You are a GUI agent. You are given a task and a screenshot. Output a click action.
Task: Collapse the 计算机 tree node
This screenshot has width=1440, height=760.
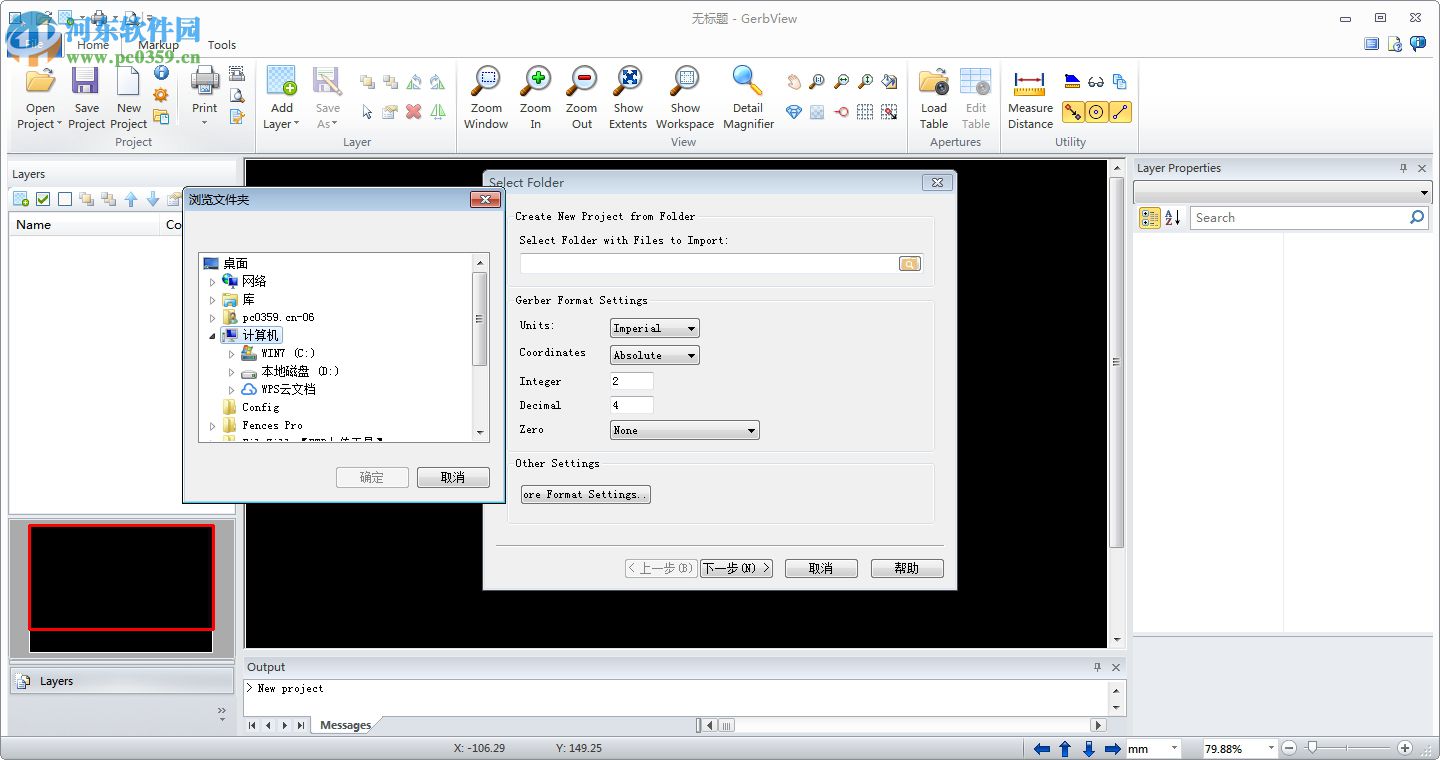click(212, 336)
